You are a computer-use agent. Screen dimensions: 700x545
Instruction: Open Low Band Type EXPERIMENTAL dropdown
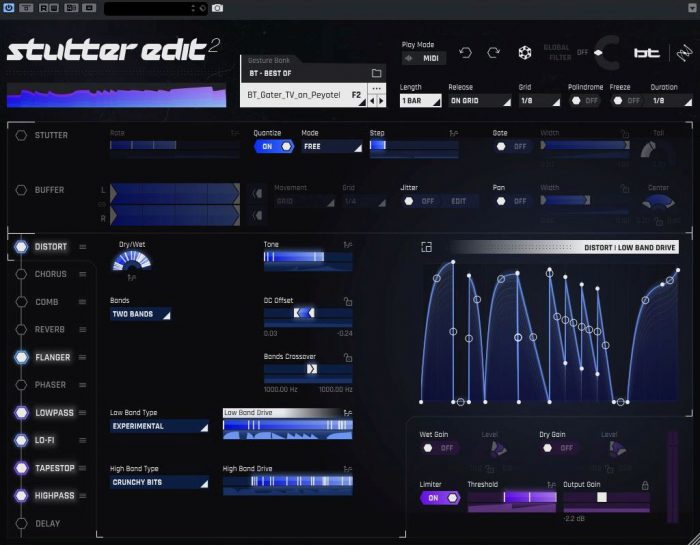pyautogui.click(x=159, y=426)
